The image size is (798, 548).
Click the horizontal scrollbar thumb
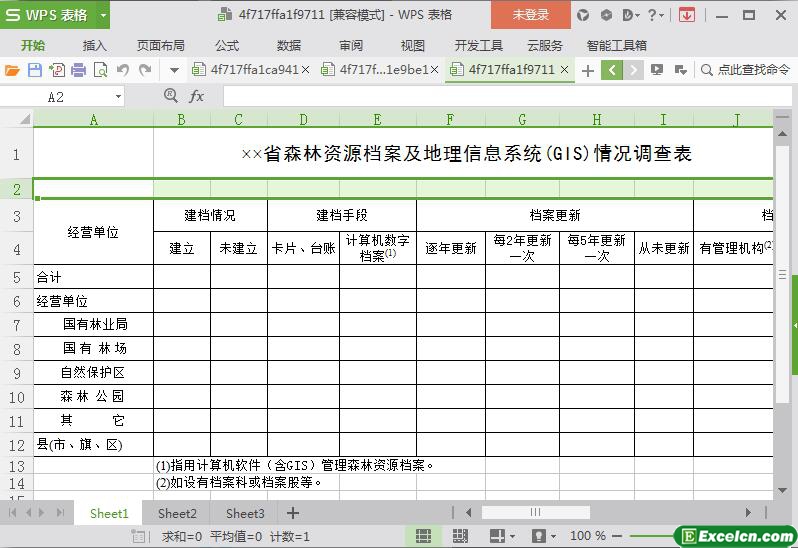535,512
